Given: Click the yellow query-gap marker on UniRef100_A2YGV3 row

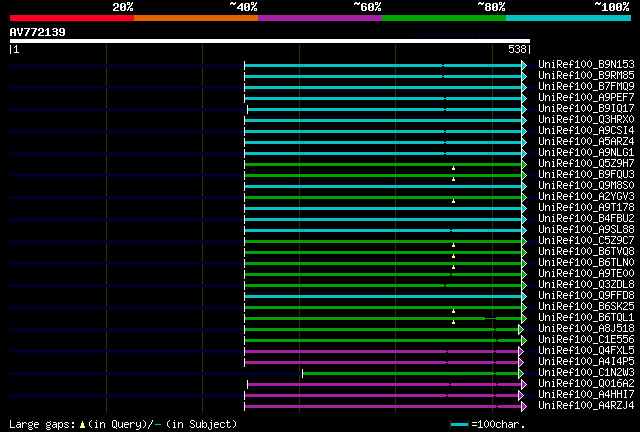Looking at the screenshot, I should tap(453, 201).
